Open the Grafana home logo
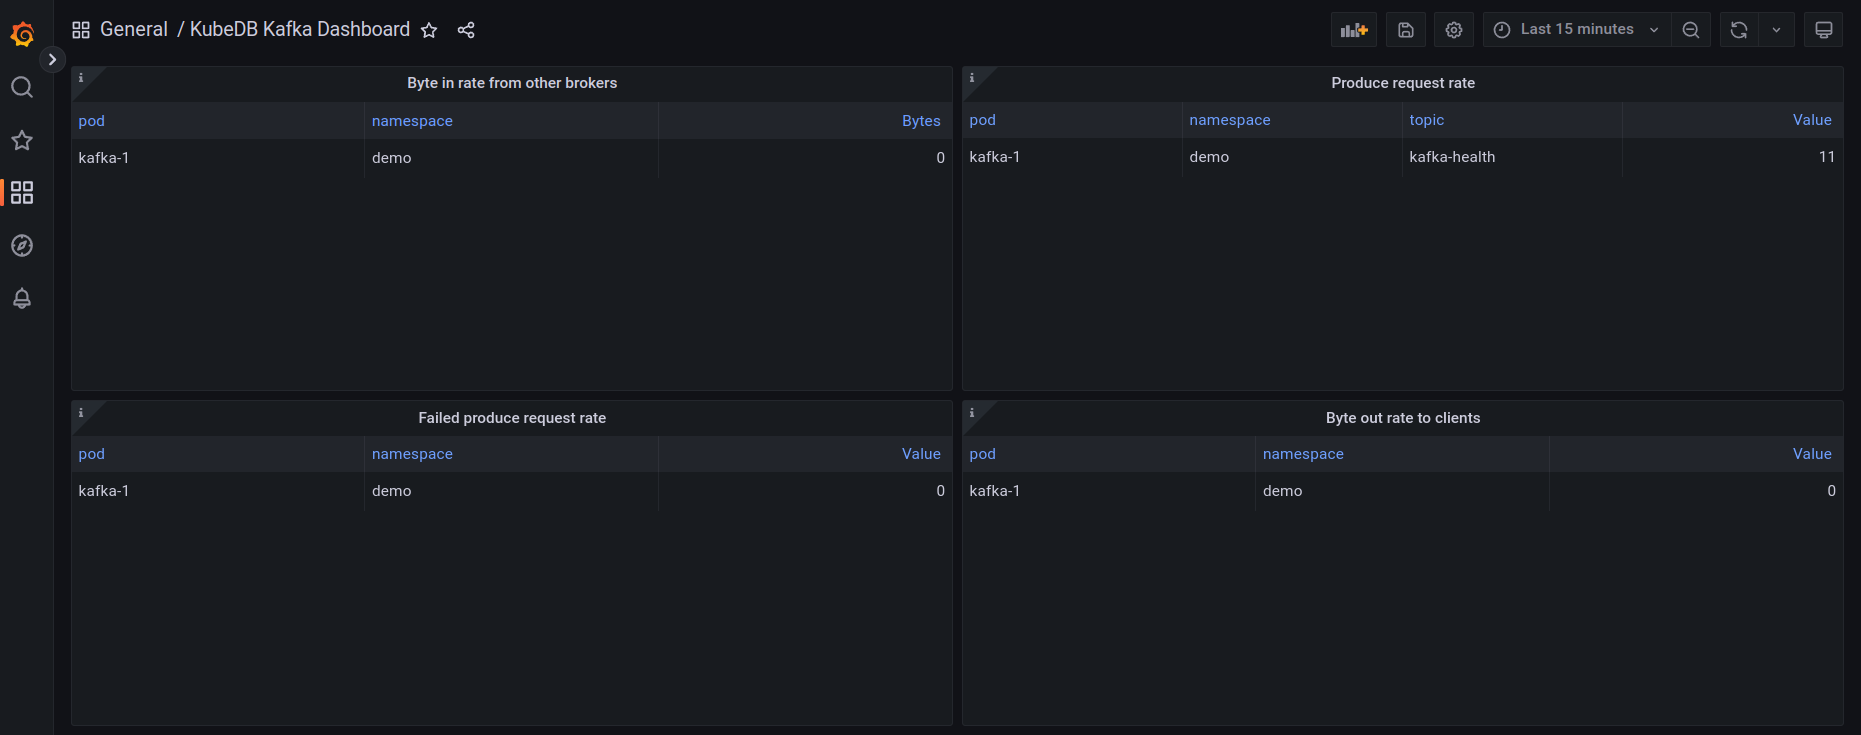The image size is (1861, 735). click(22, 35)
